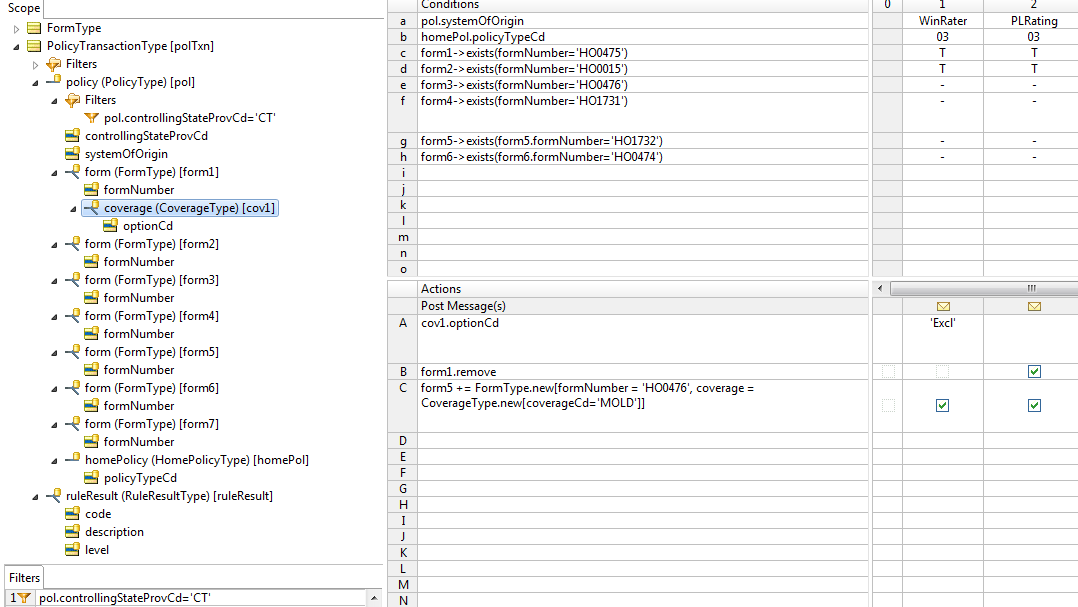1078x607 pixels.
Task: Click the optionCd attribute icon
Action: click(x=111, y=225)
